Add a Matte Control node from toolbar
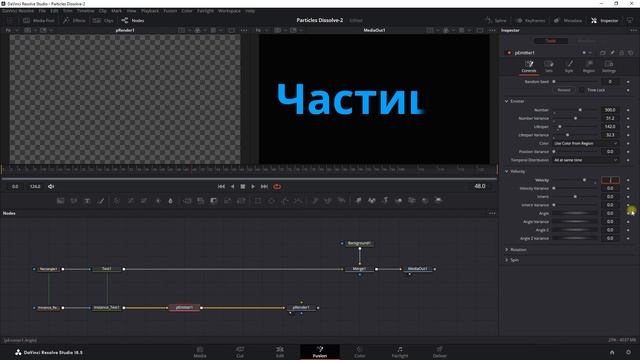 (x=214, y=201)
